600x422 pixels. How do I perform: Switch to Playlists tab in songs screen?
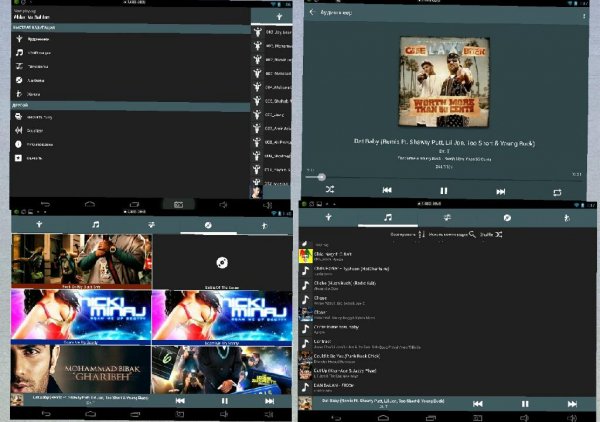447,217
